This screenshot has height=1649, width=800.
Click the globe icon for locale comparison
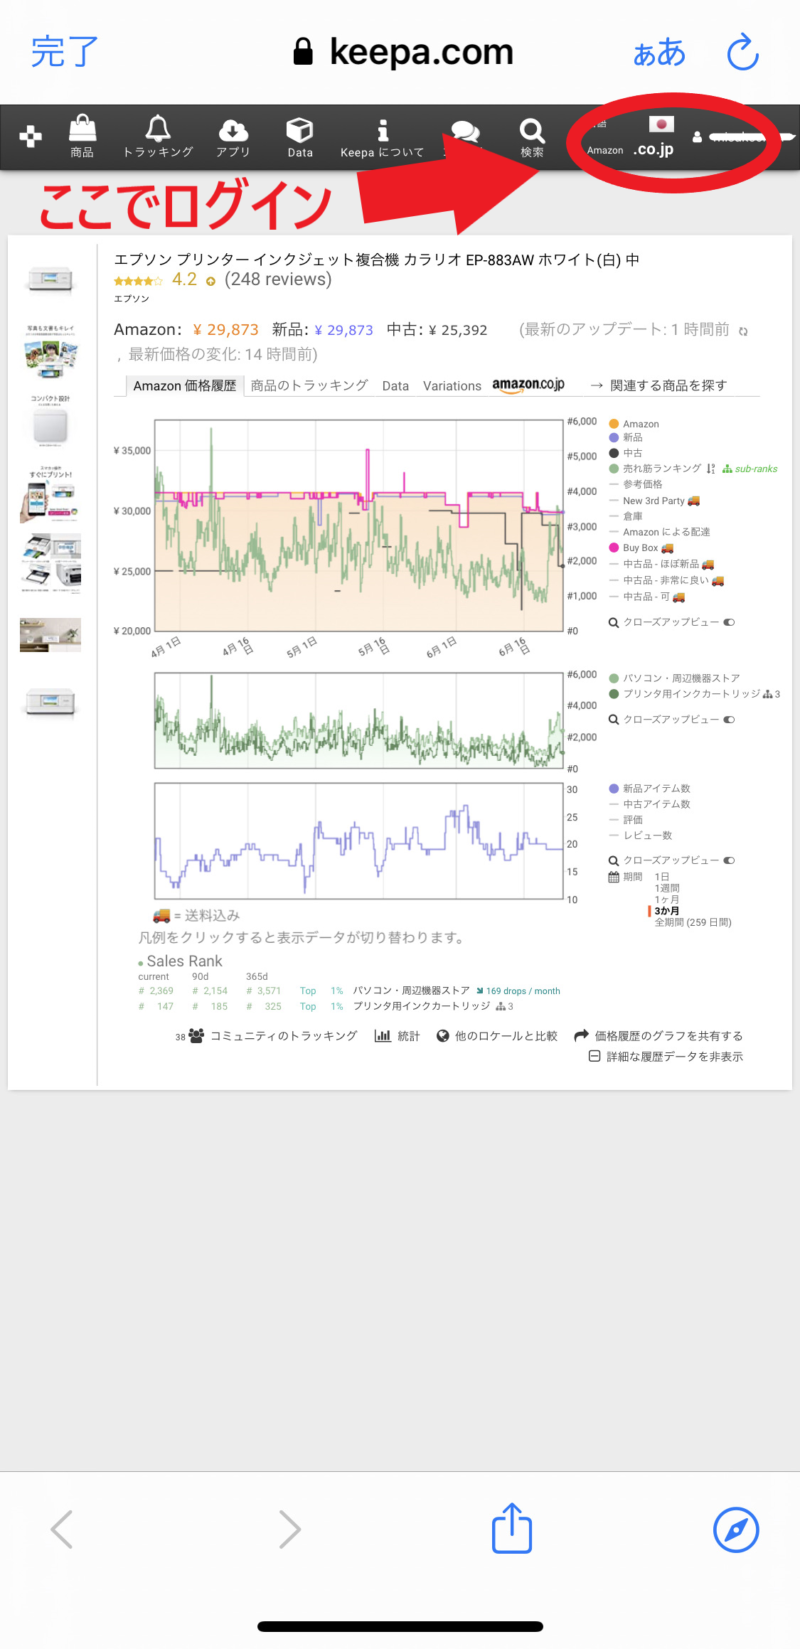442,1036
